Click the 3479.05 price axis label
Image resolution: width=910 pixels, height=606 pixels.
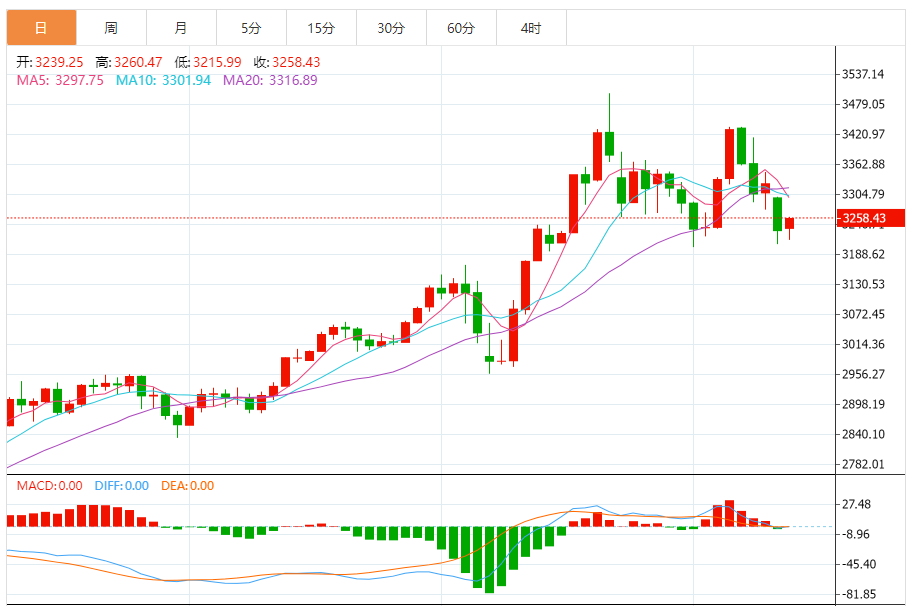(x=863, y=104)
